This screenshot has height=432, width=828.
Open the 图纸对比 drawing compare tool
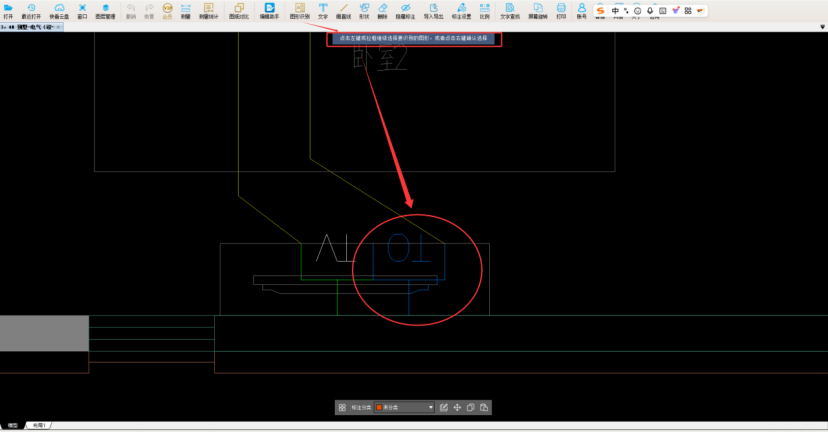coord(238,10)
